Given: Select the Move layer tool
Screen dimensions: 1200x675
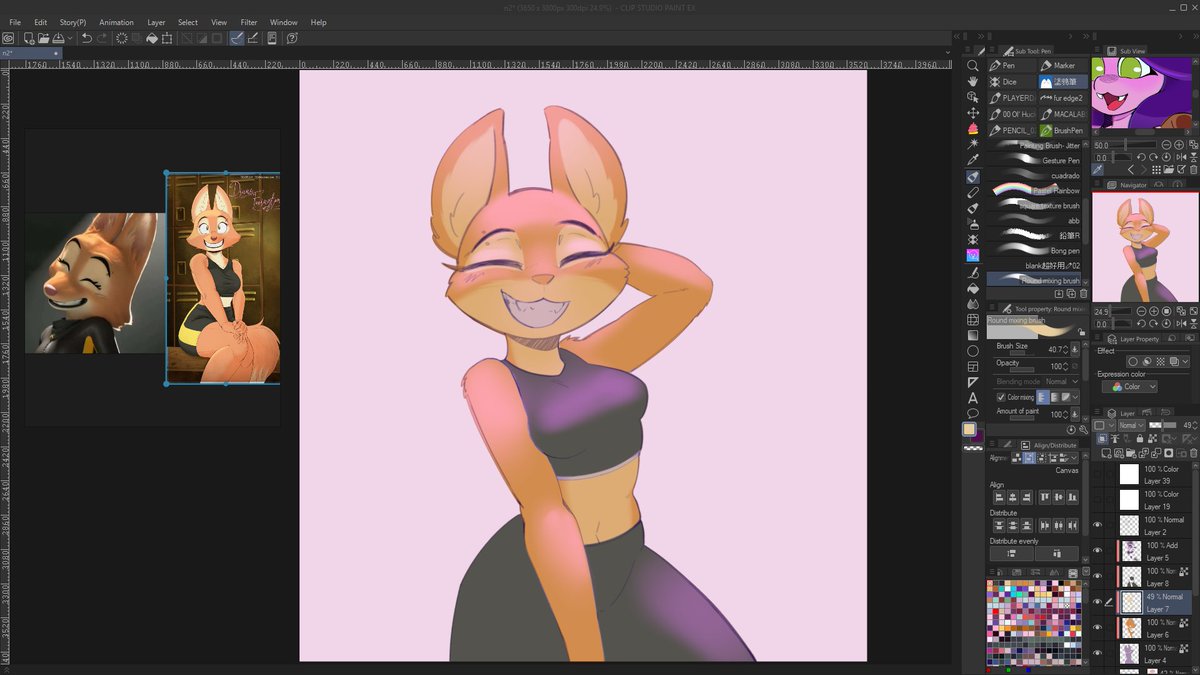Looking at the screenshot, I should [x=972, y=113].
